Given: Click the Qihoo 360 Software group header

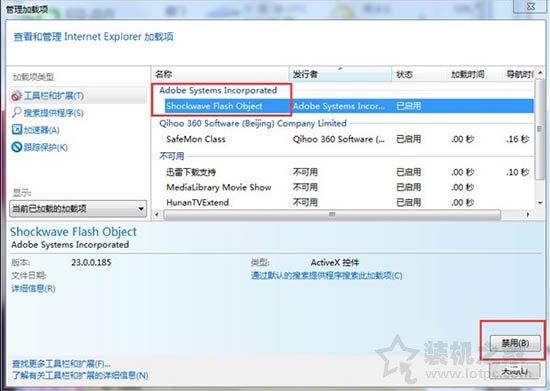Looking at the screenshot, I should (253, 123).
